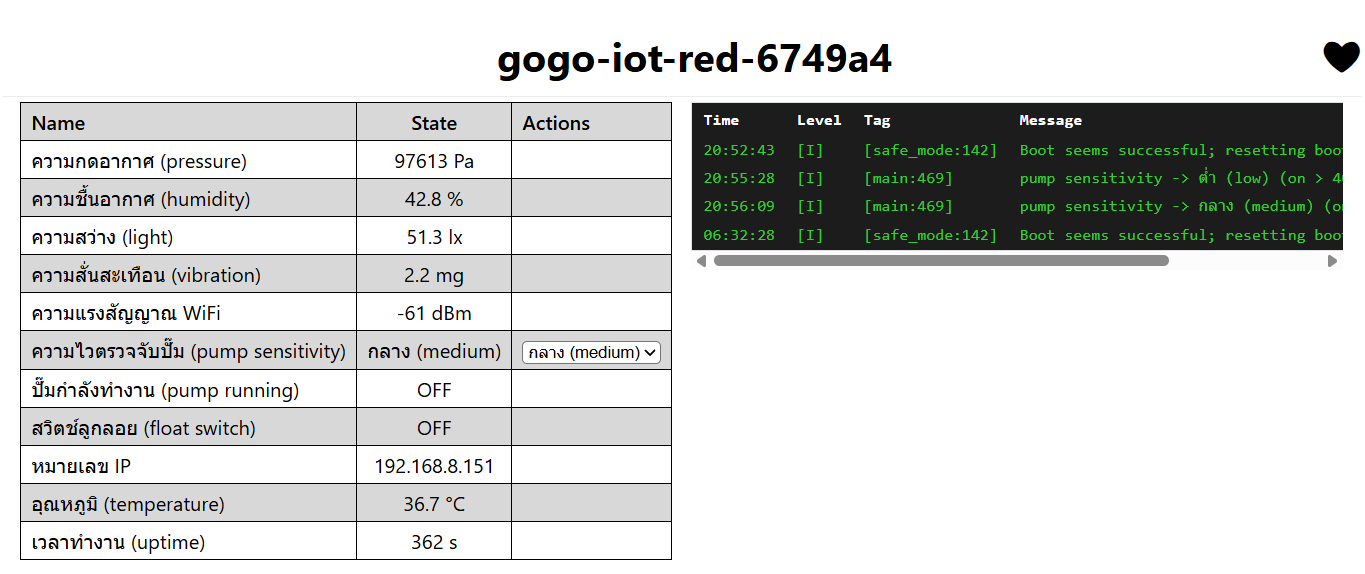Click the safe_mode tag in 20:52:43 entry
Screen dimensions: 1365x574
tap(931, 150)
